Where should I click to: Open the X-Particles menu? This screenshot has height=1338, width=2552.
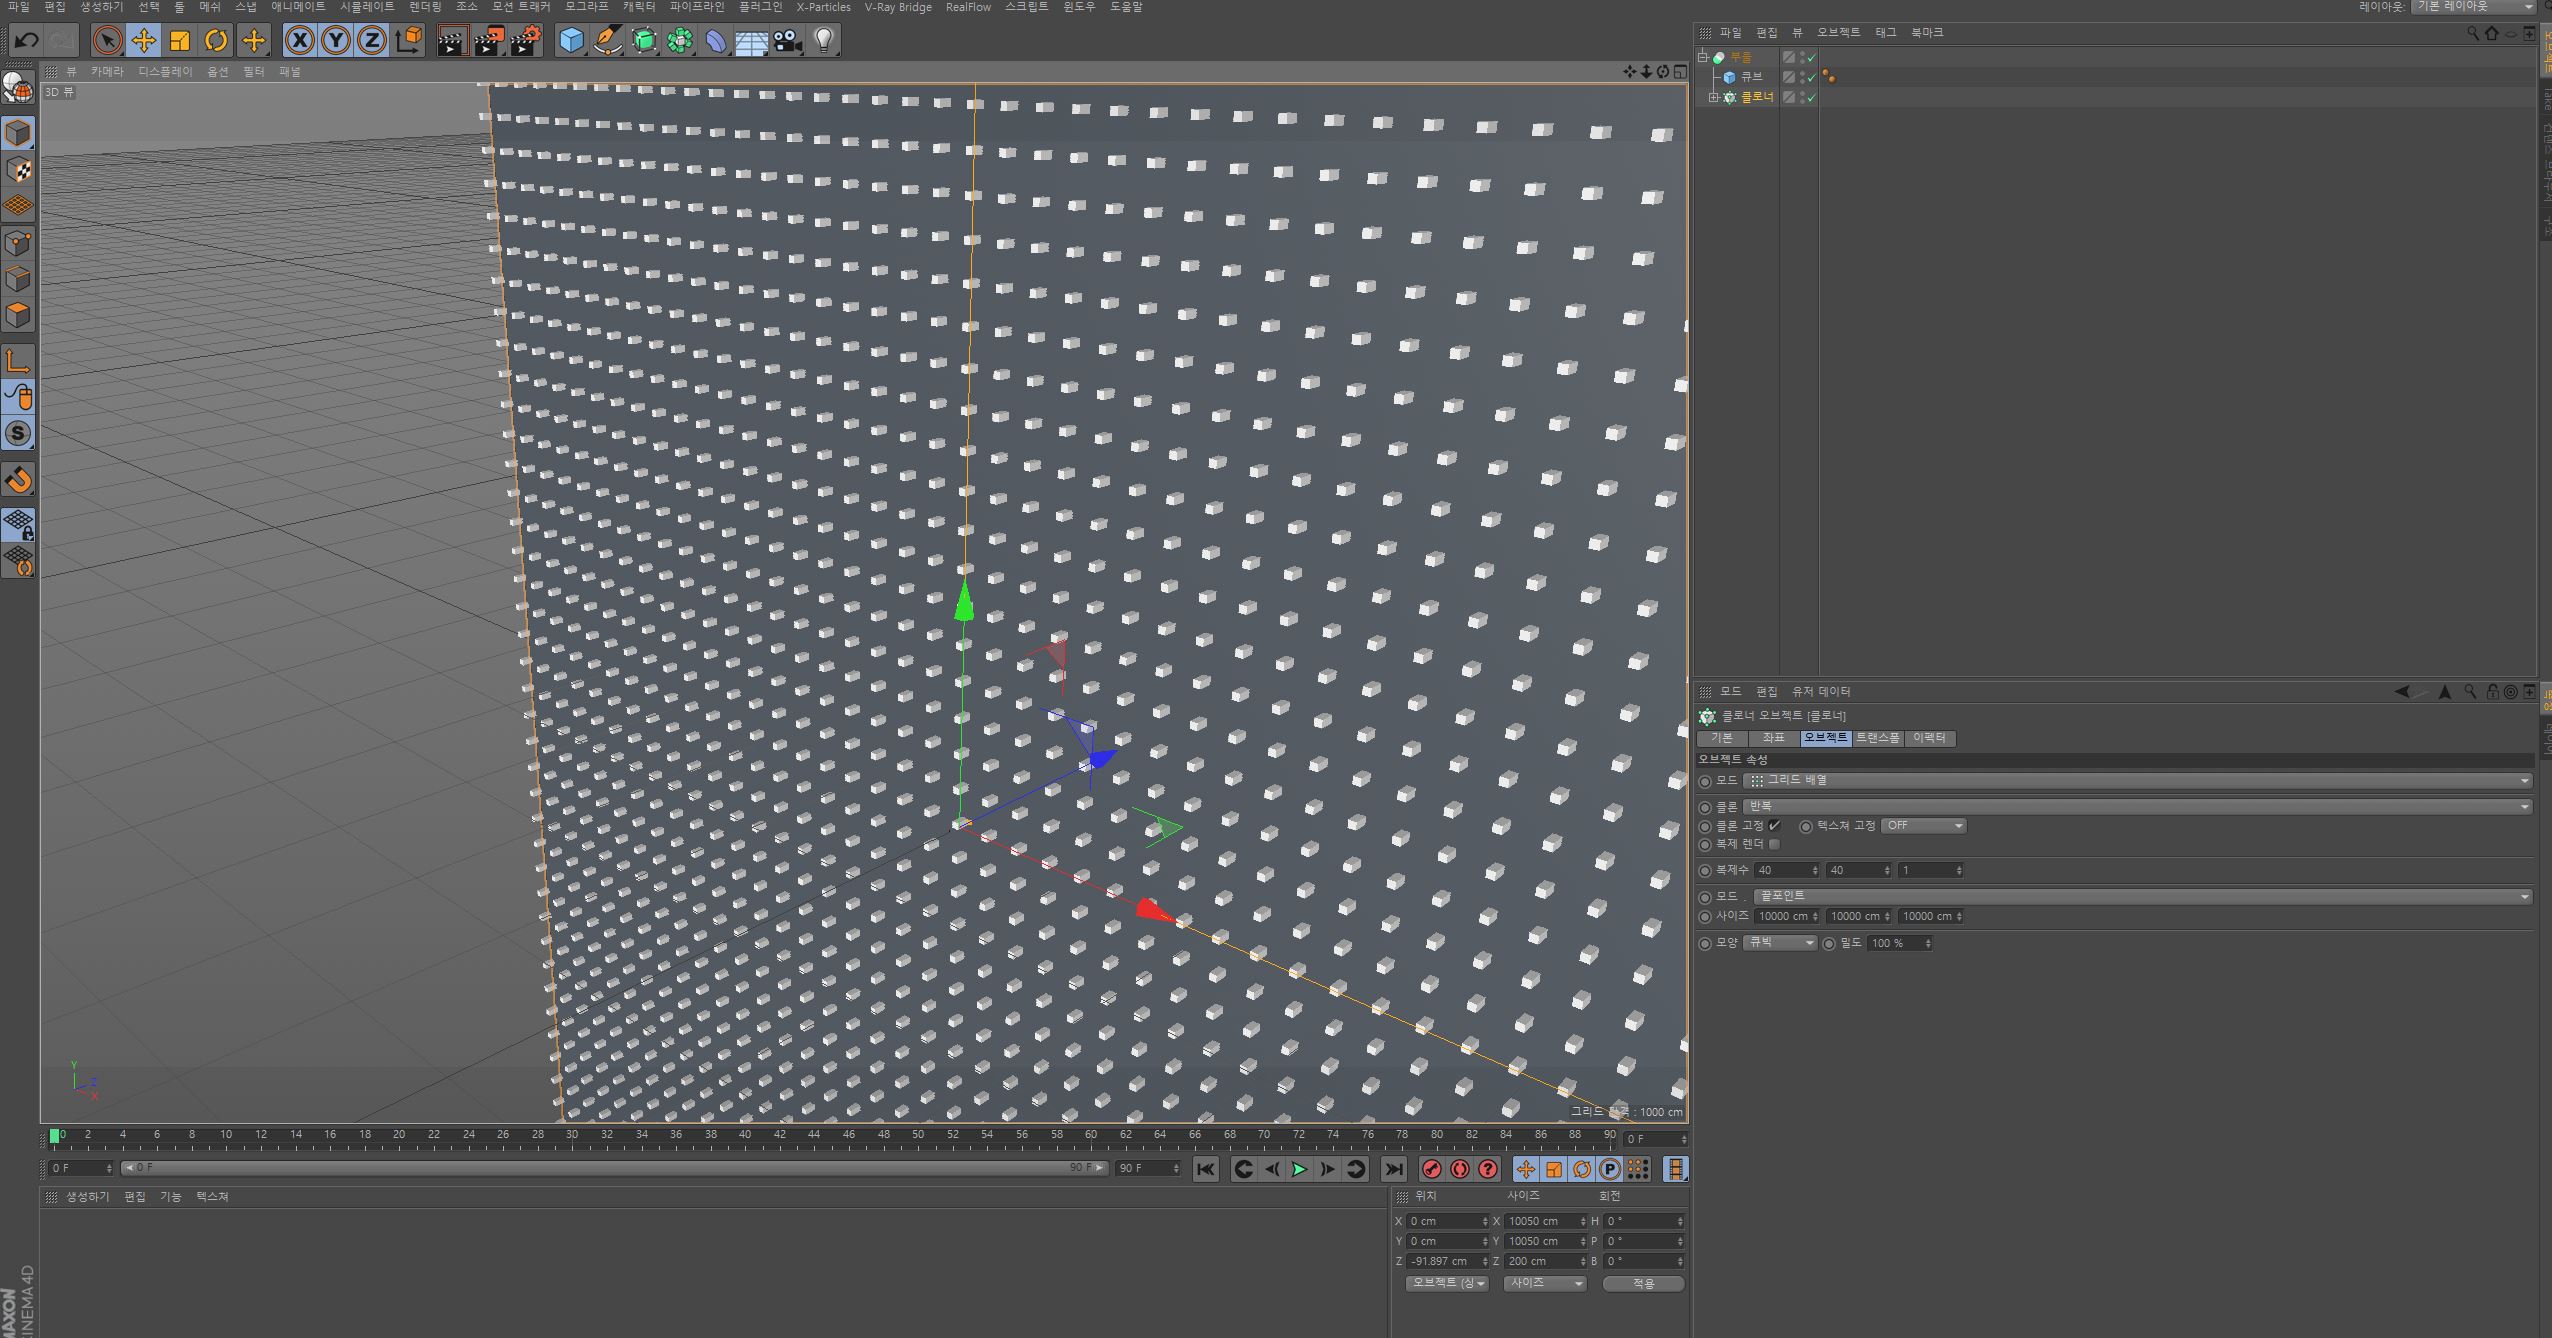(x=823, y=7)
